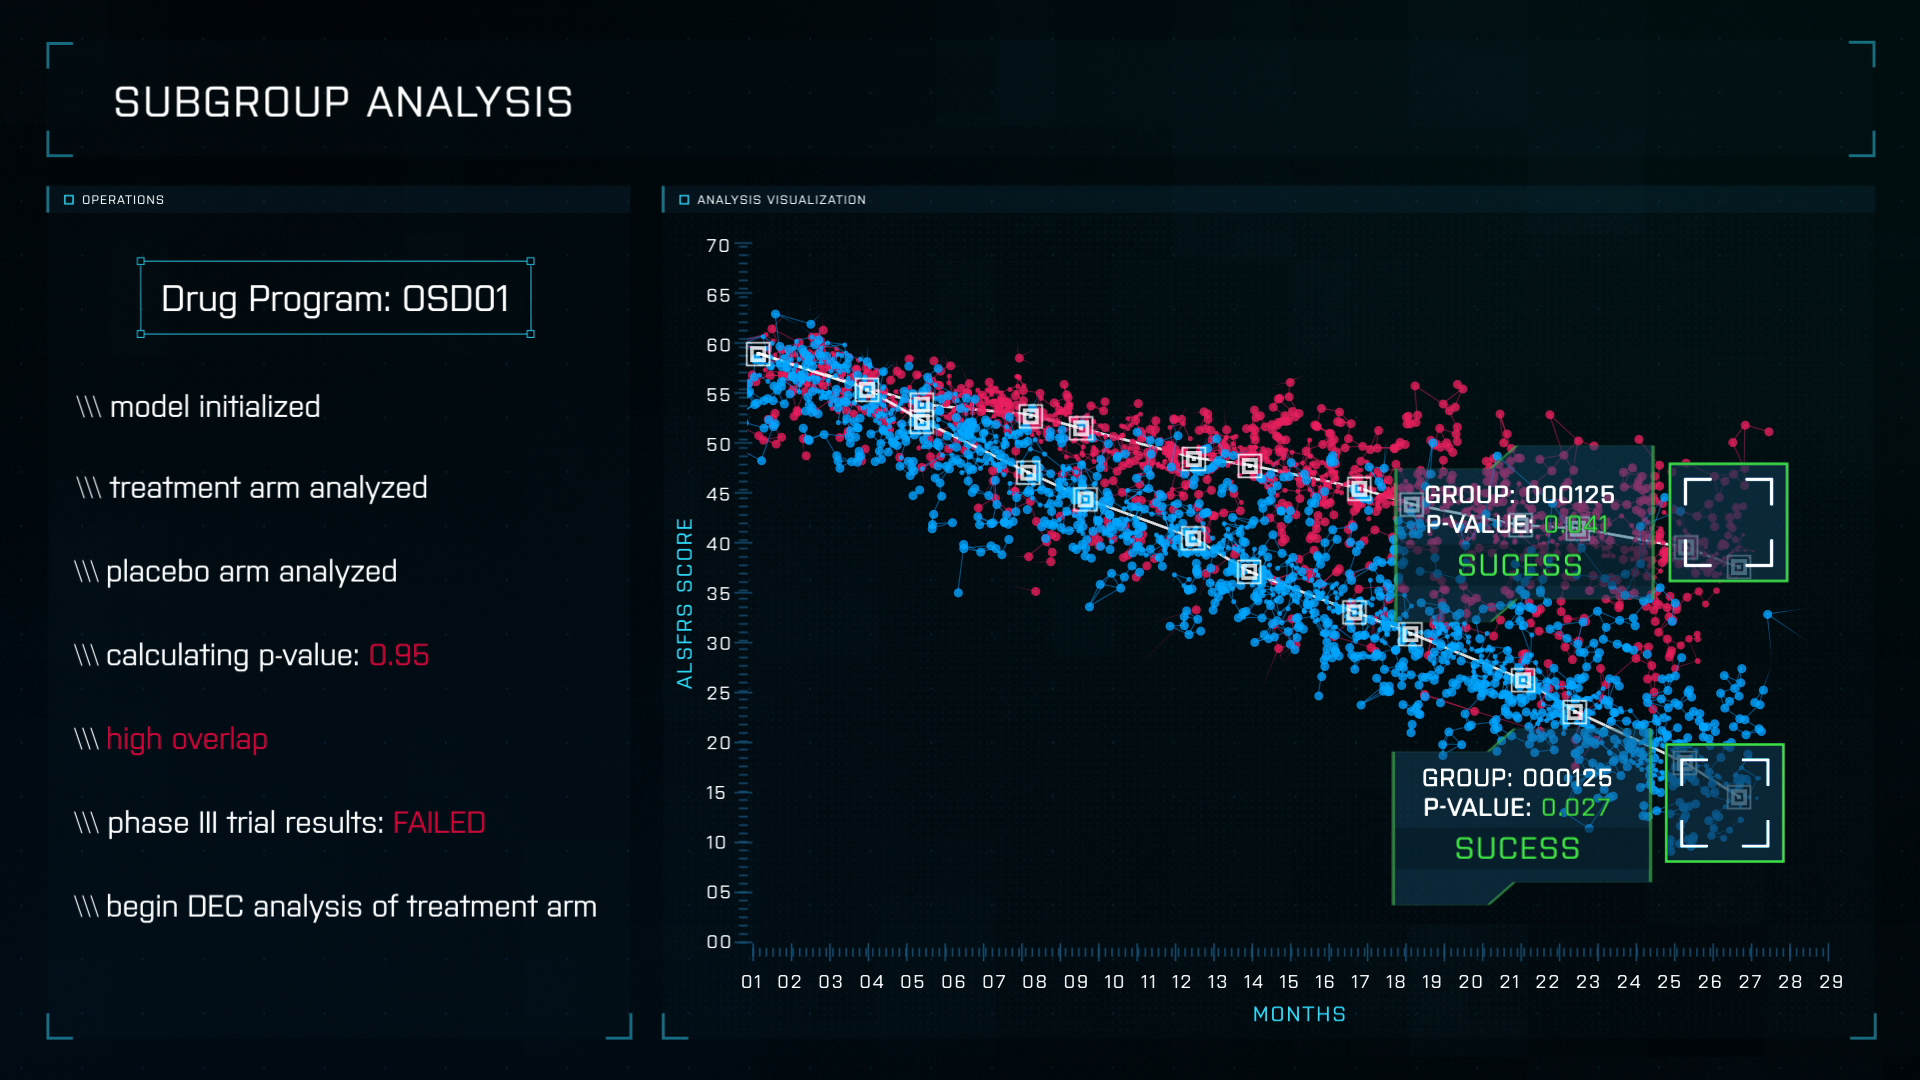Click the trend marker near month 22
Image resolution: width=1920 pixels, height=1080 pixels.
pyautogui.click(x=1522, y=681)
